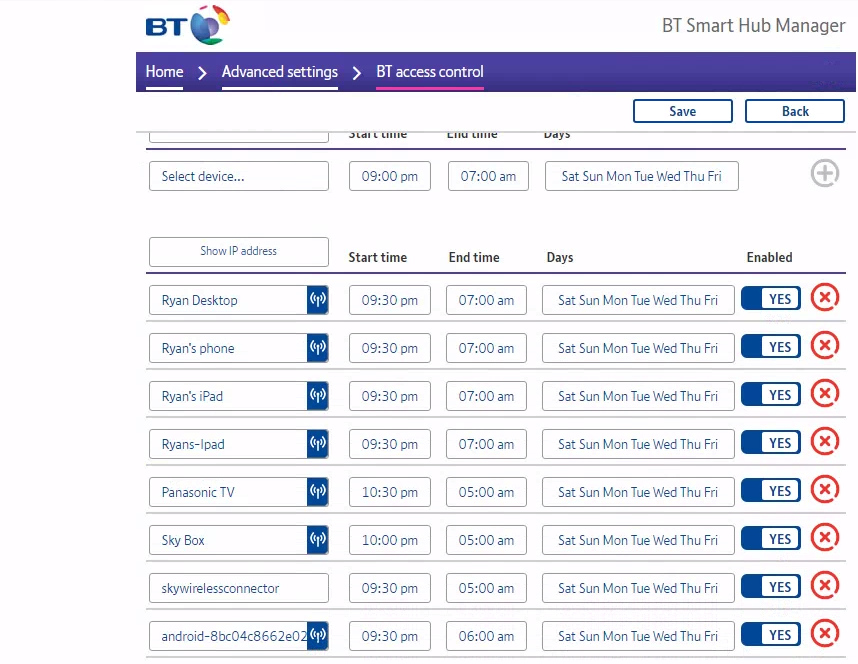Click wireless icon beside Sky Box
858x664 pixels.
(x=317, y=540)
